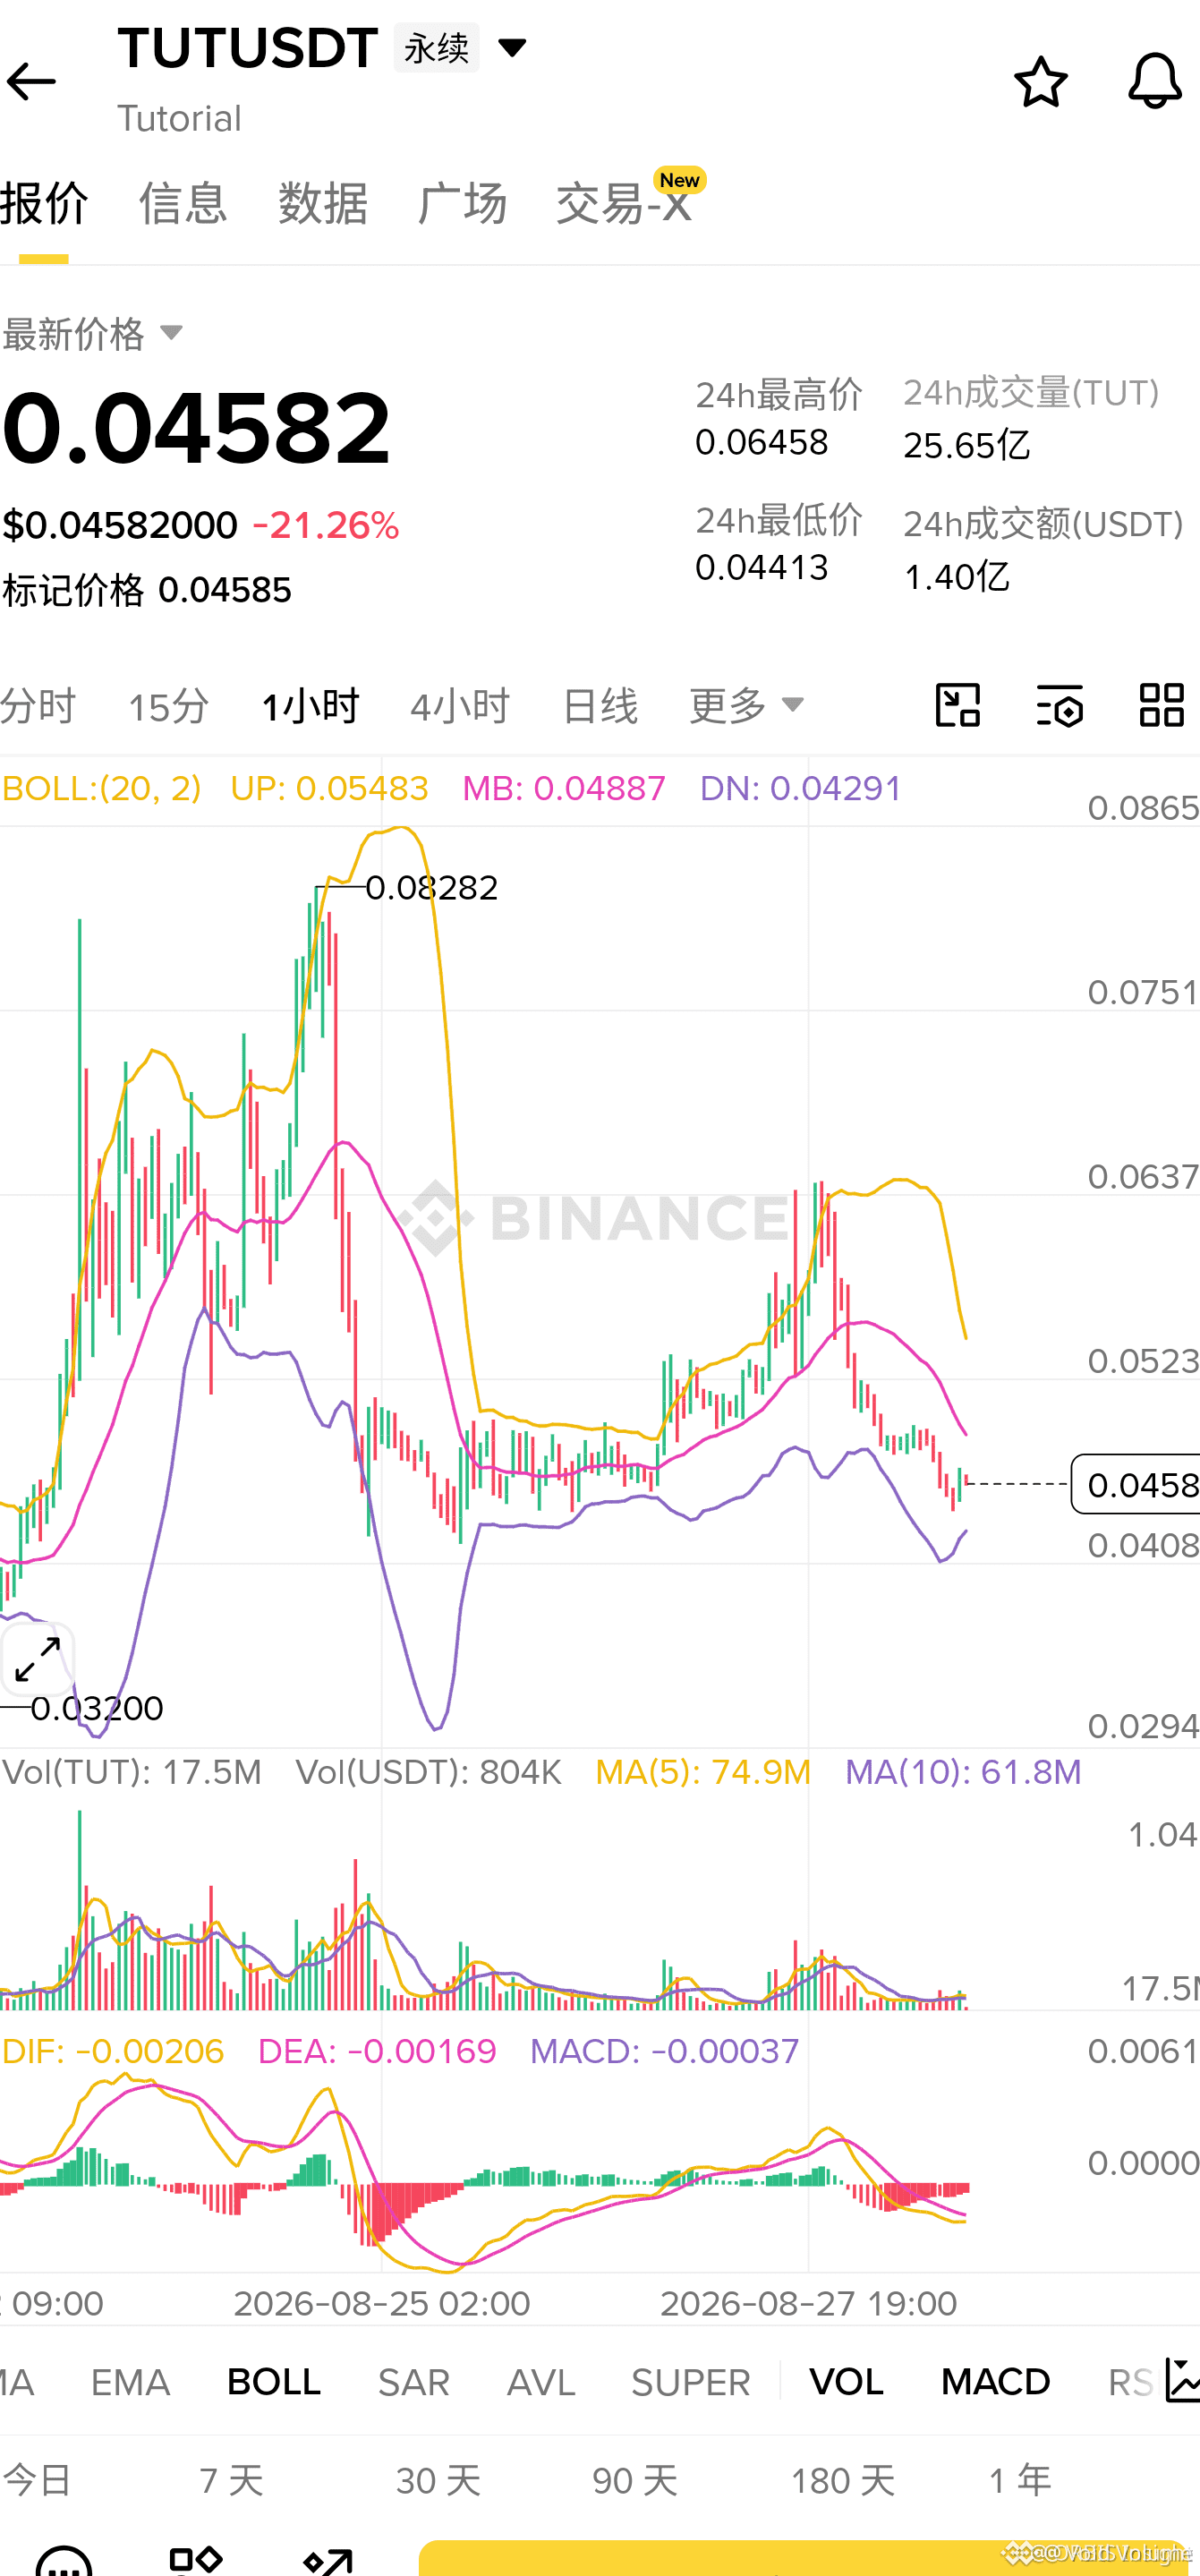Enable the EMA indicator
Screen dimensions: 1200x2576
130,2383
